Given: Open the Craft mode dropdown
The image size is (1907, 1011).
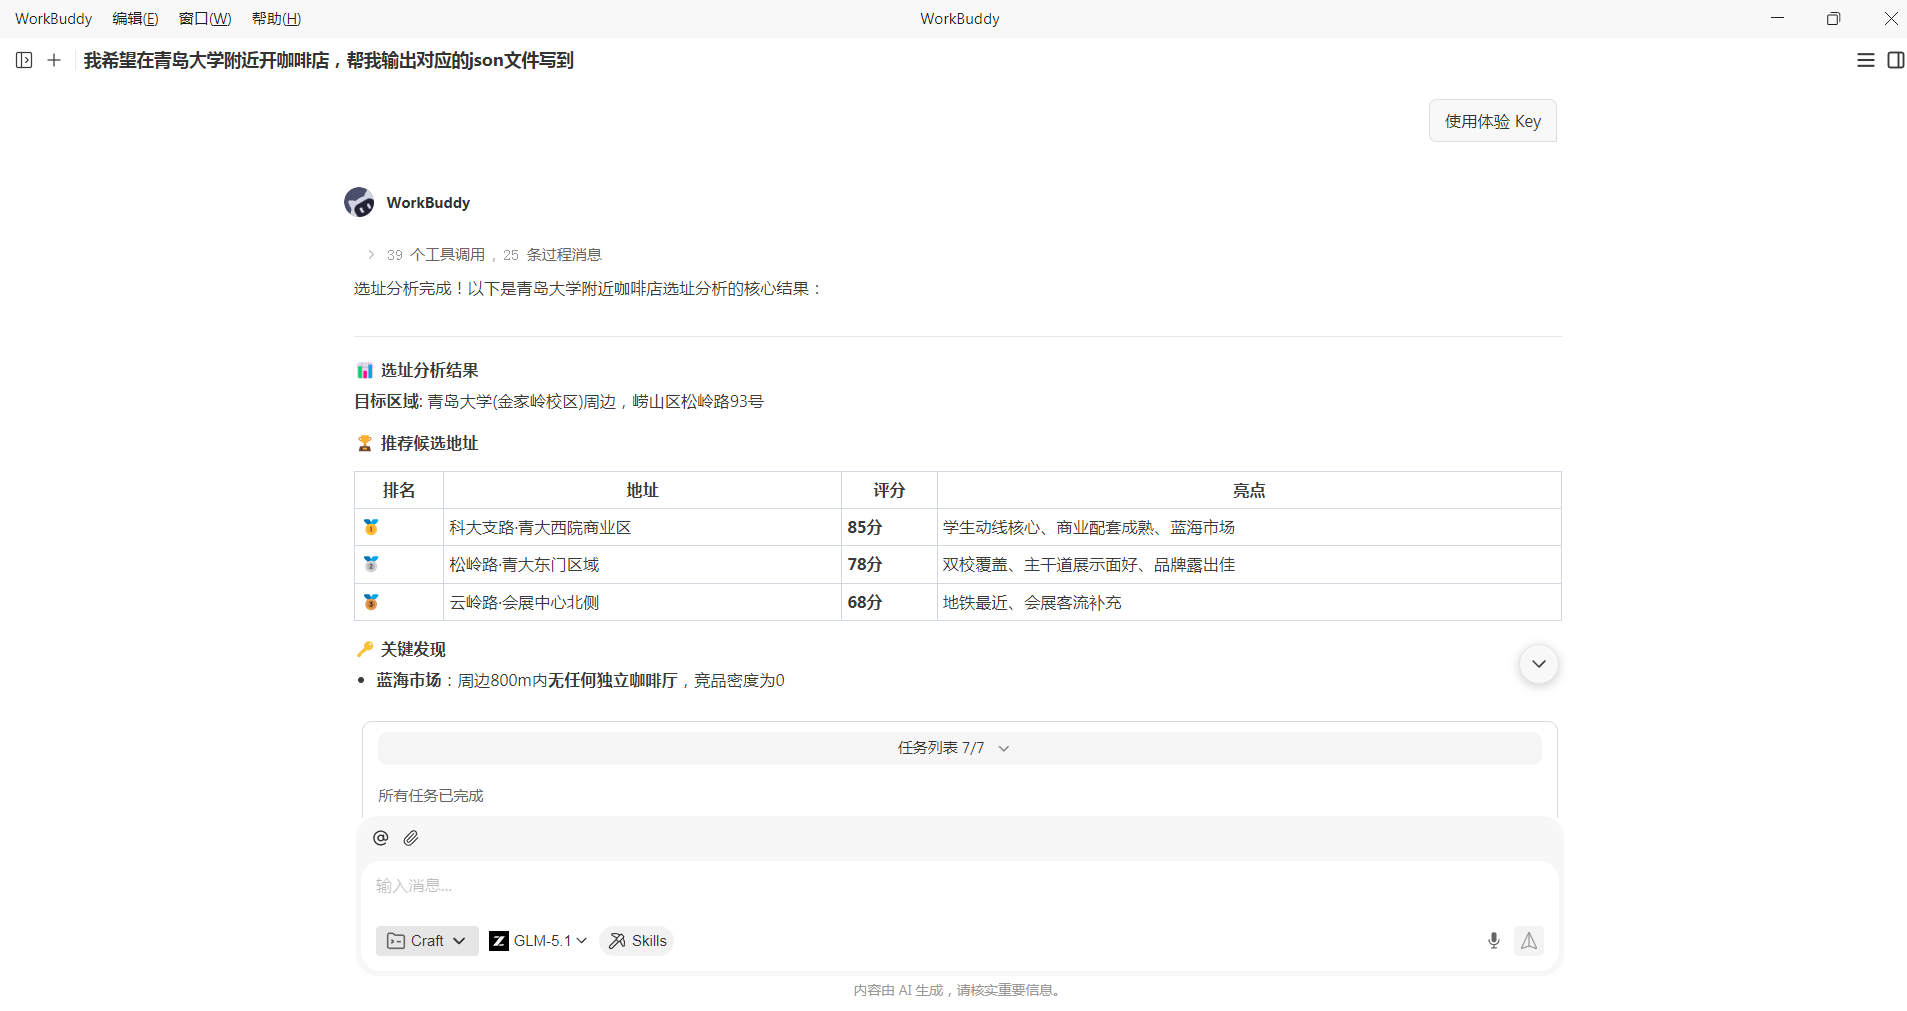Looking at the screenshot, I should 427,941.
